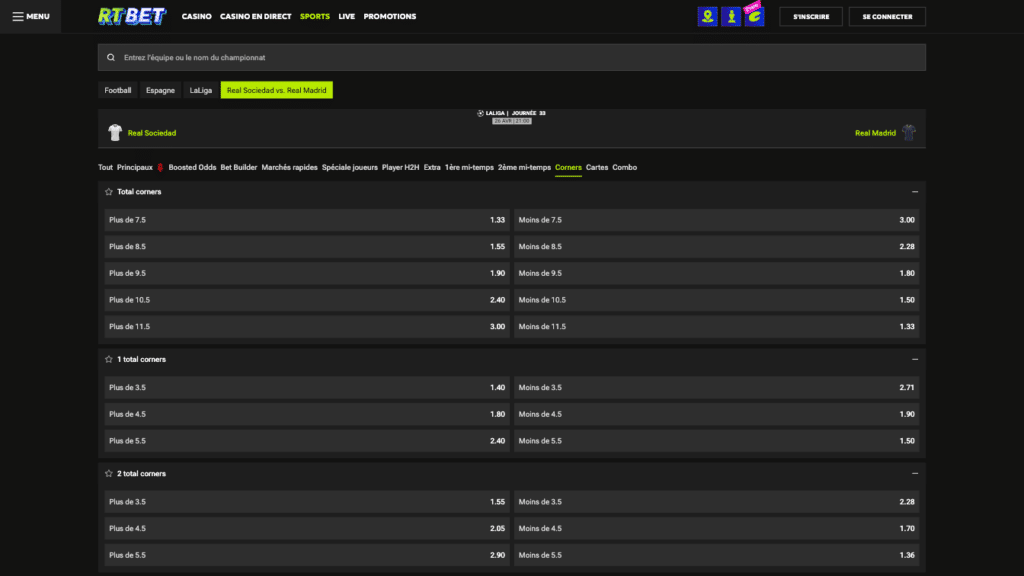The height and width of the screenshot is (576, 1024).
Task: Open the CASINO menu item
Action: [x=197, y=16]
